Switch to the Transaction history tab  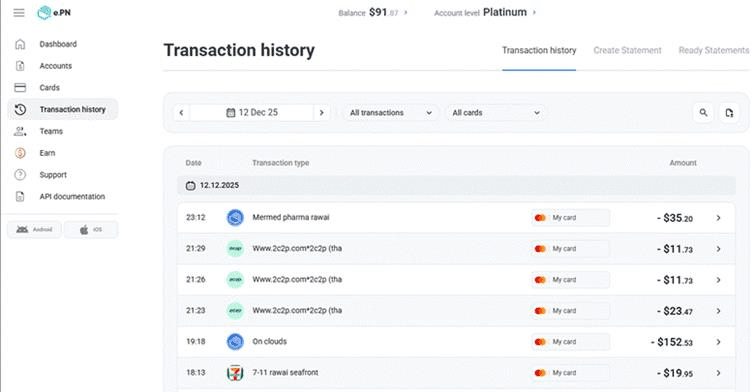pos(539,50)
